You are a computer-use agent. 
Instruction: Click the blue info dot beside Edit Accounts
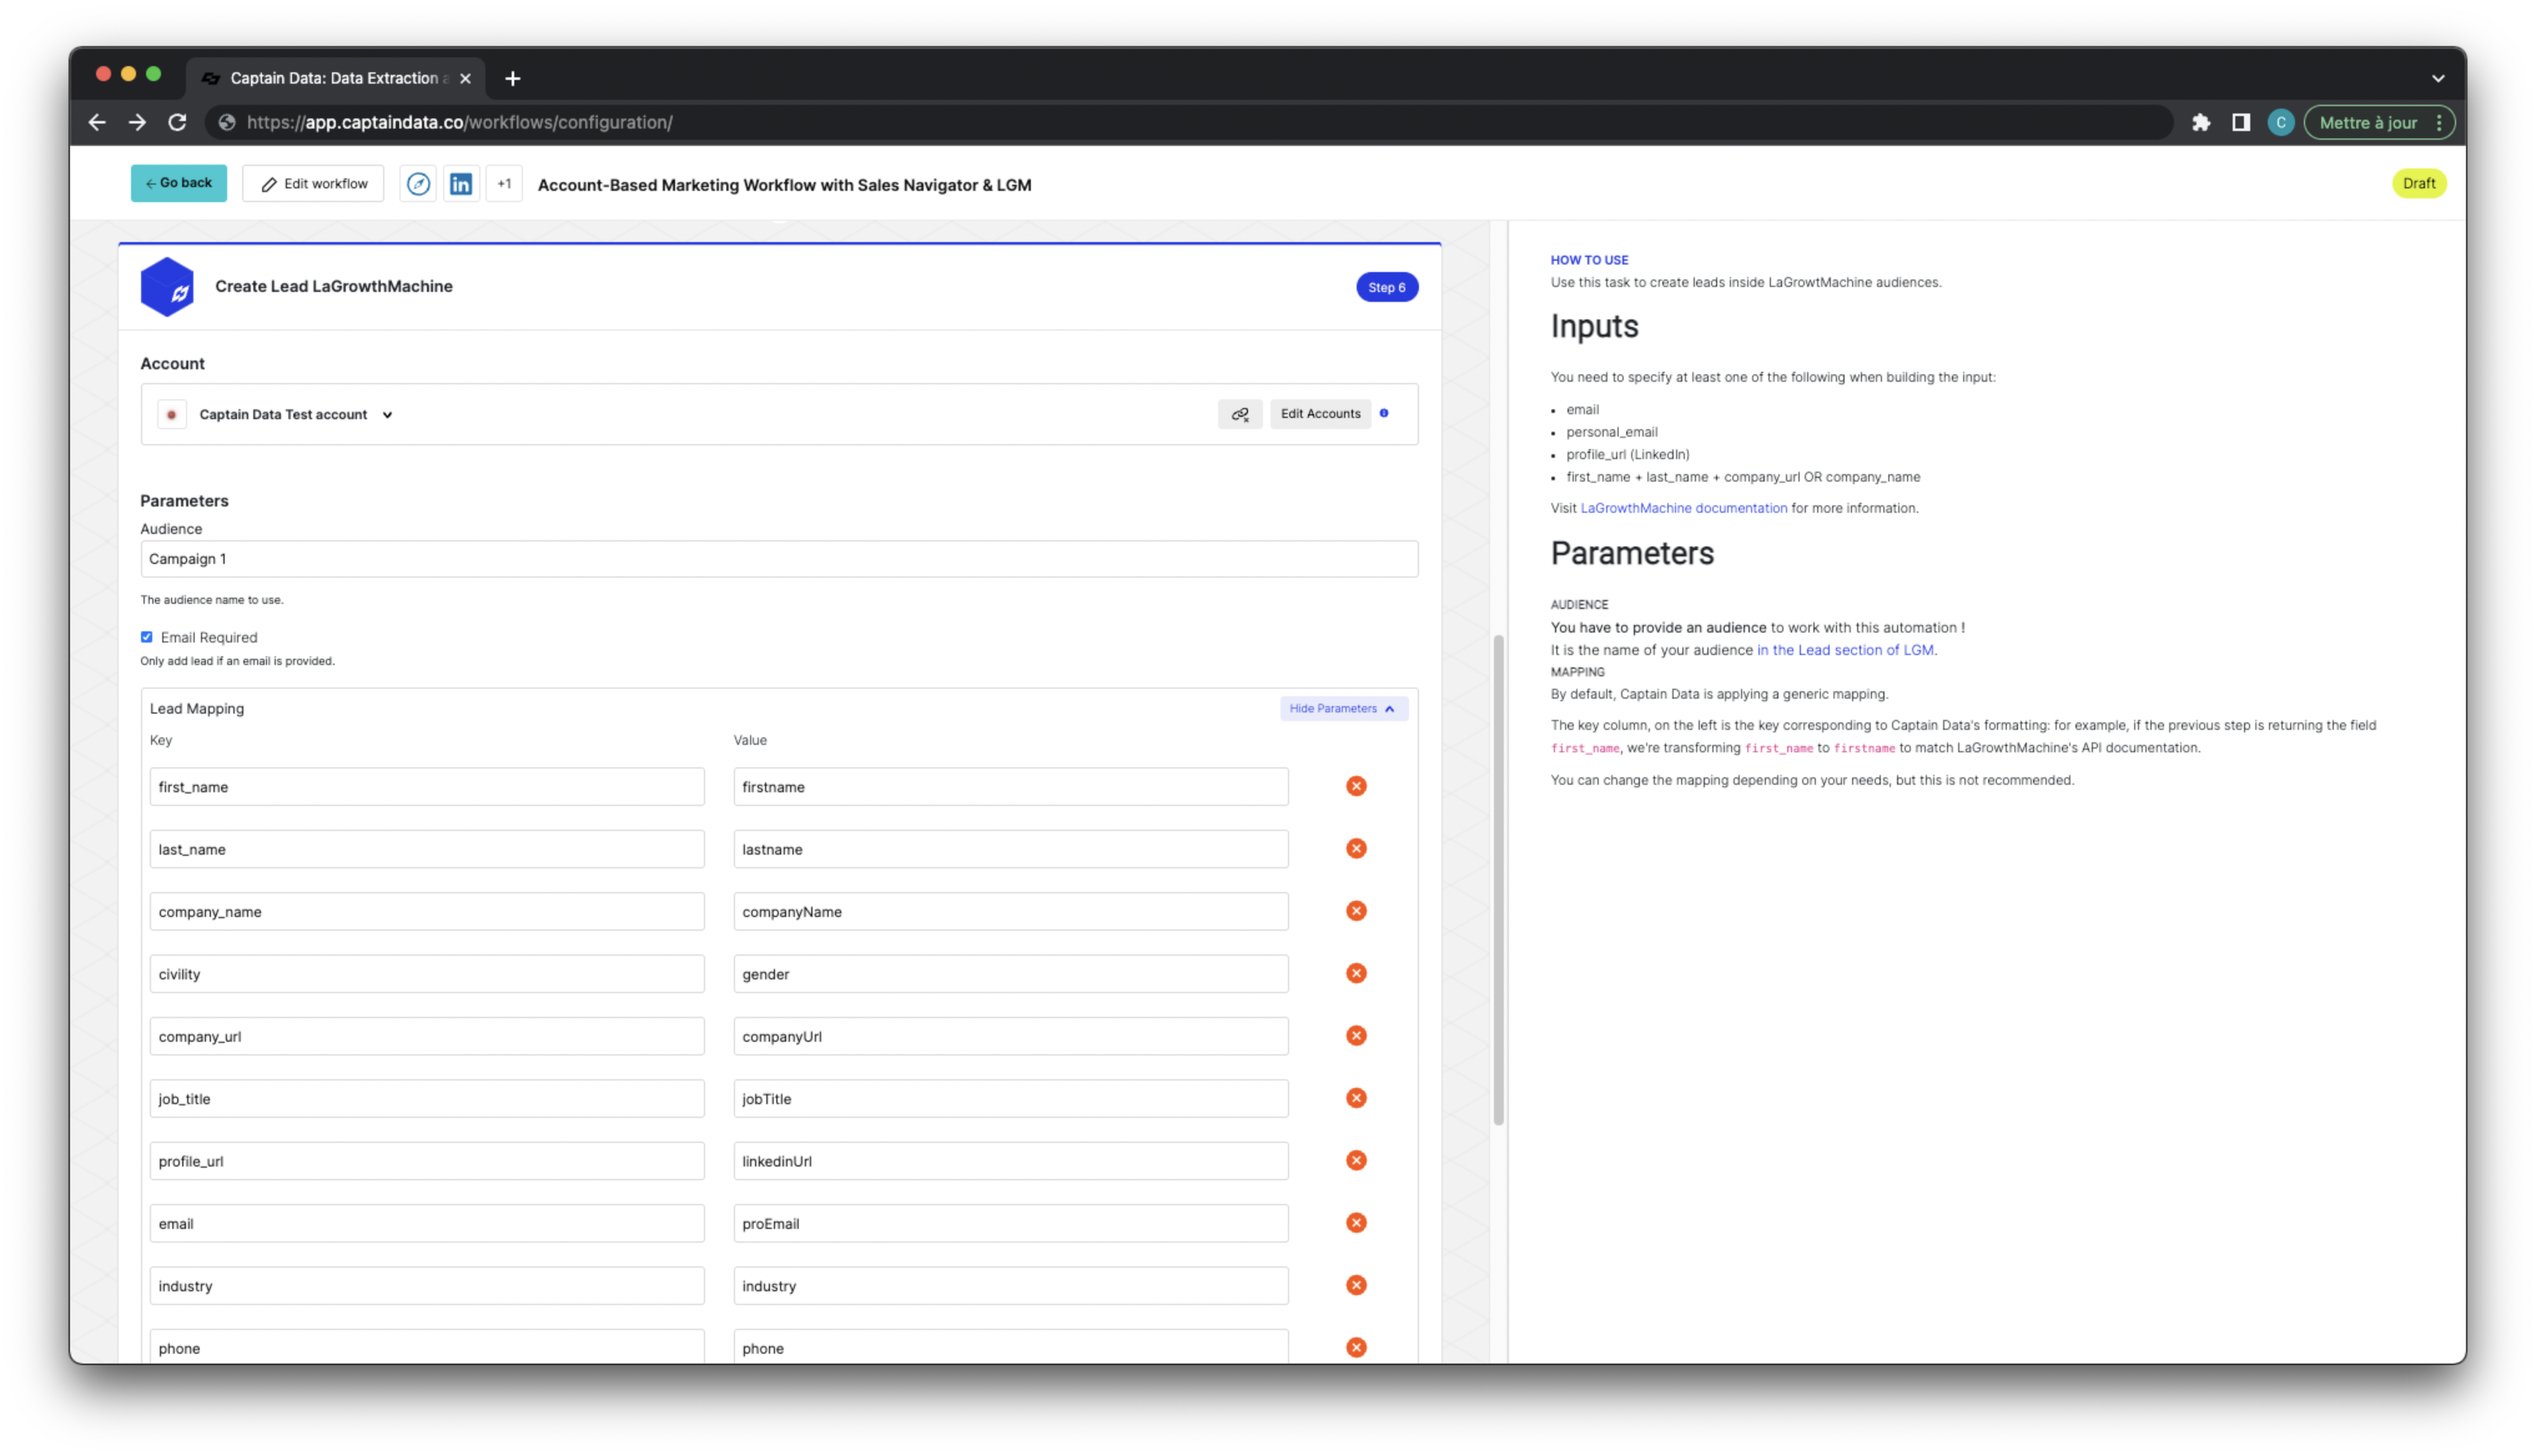click(x=1384, y=413)
